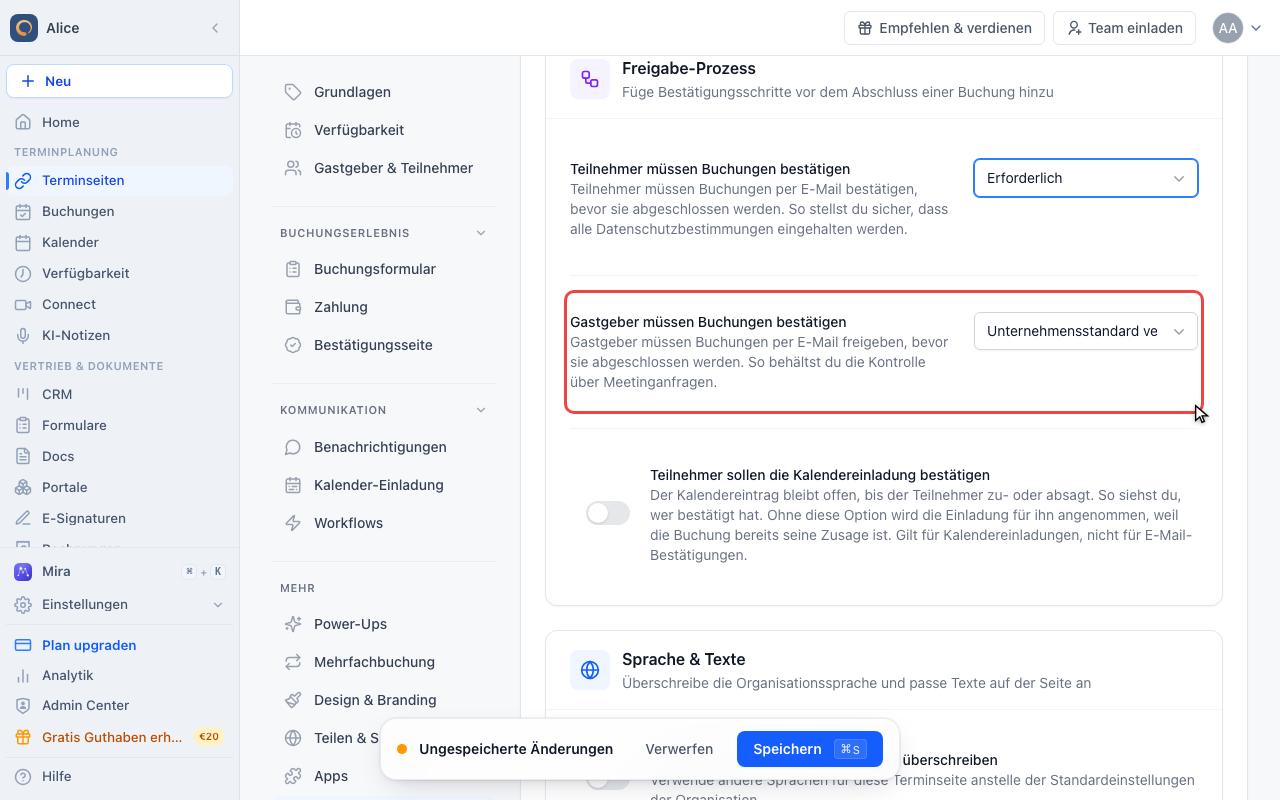
Task: Expand the Einstellungen chevron in sidebar
Action: coord(218,605)
